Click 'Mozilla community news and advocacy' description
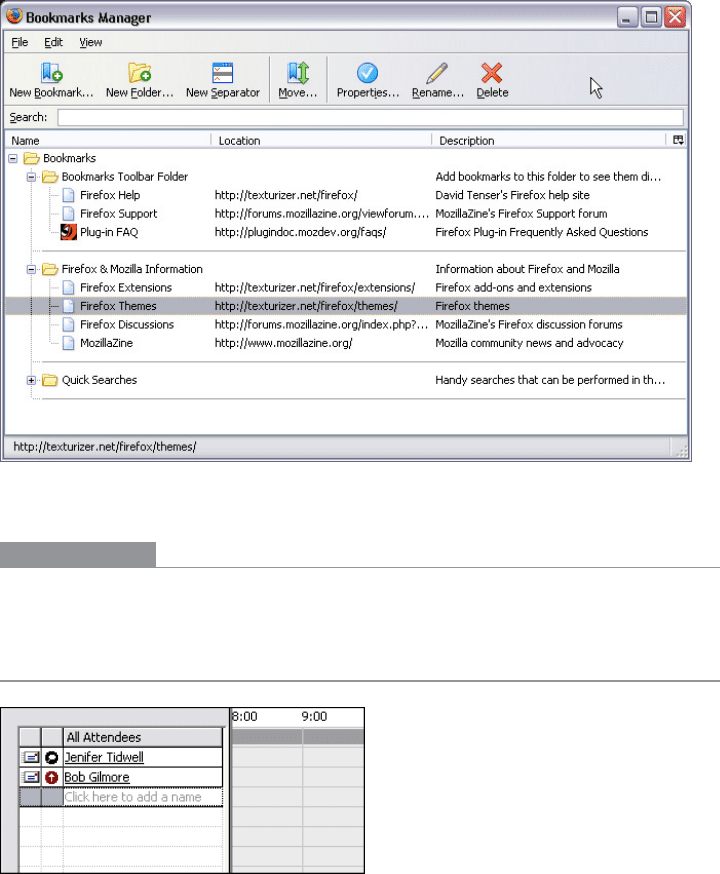Image resolution: width=720 pixels, height=874 pixels. pyautogui.click(x=529, y=343)
